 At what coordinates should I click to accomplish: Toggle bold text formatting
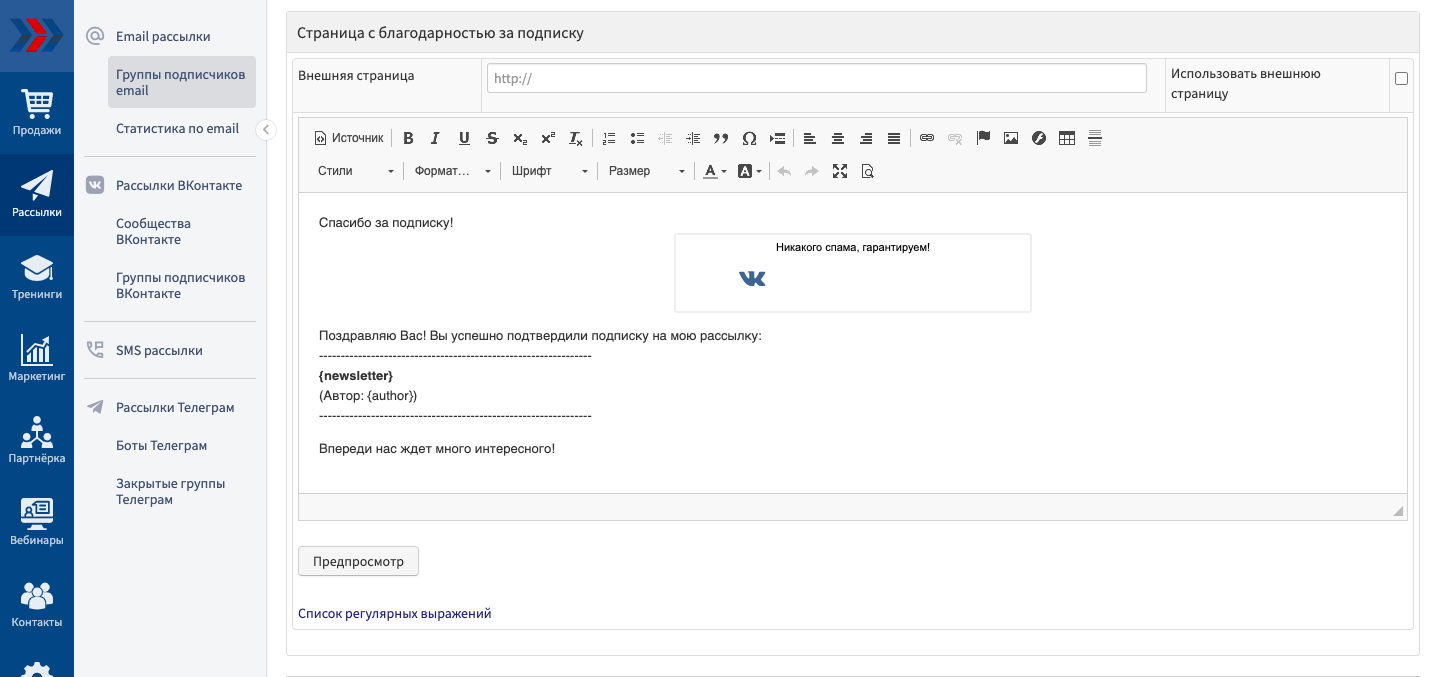coord(408,138)
